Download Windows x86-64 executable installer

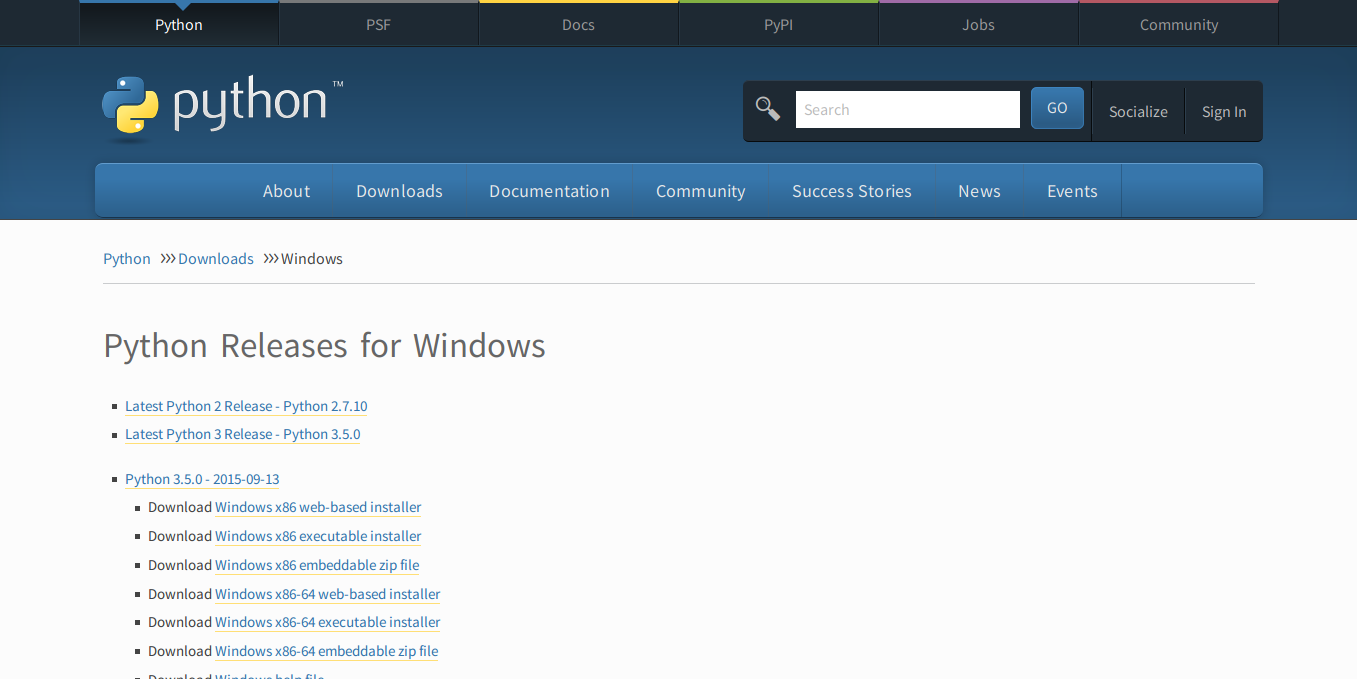pyautogui.click(x=328, y=622)
